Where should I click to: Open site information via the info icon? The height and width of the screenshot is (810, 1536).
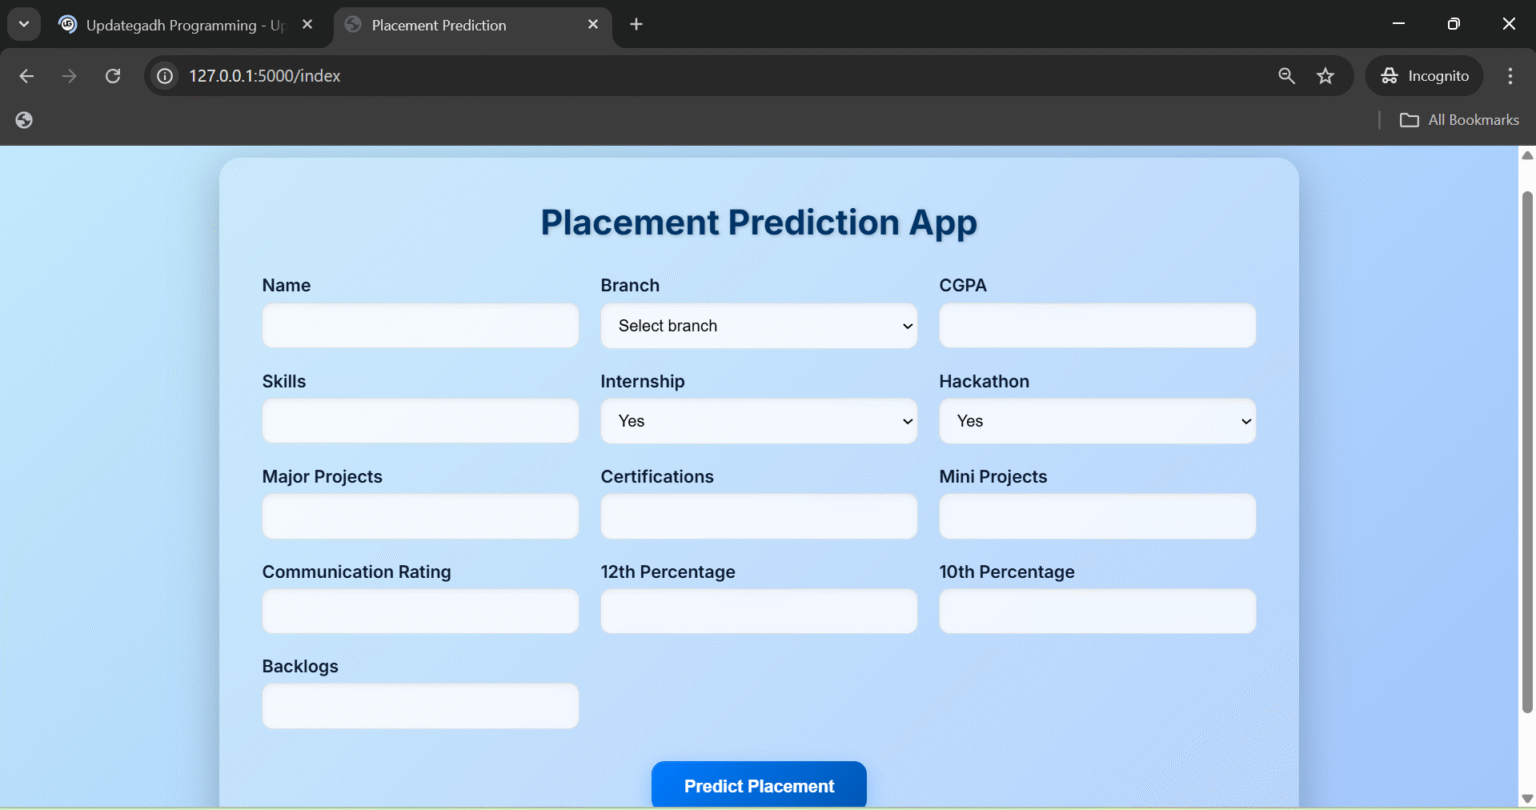click(x=163, y=75)
